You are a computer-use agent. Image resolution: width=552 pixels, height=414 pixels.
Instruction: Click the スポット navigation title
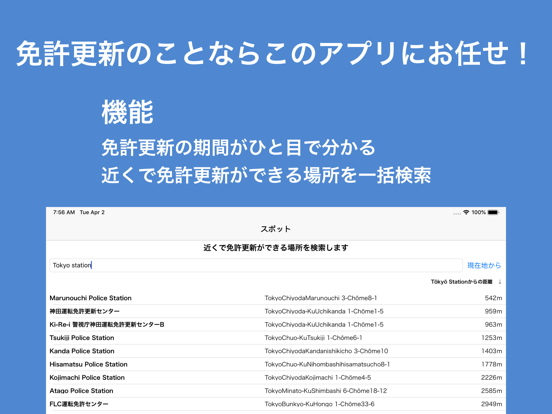276,229
